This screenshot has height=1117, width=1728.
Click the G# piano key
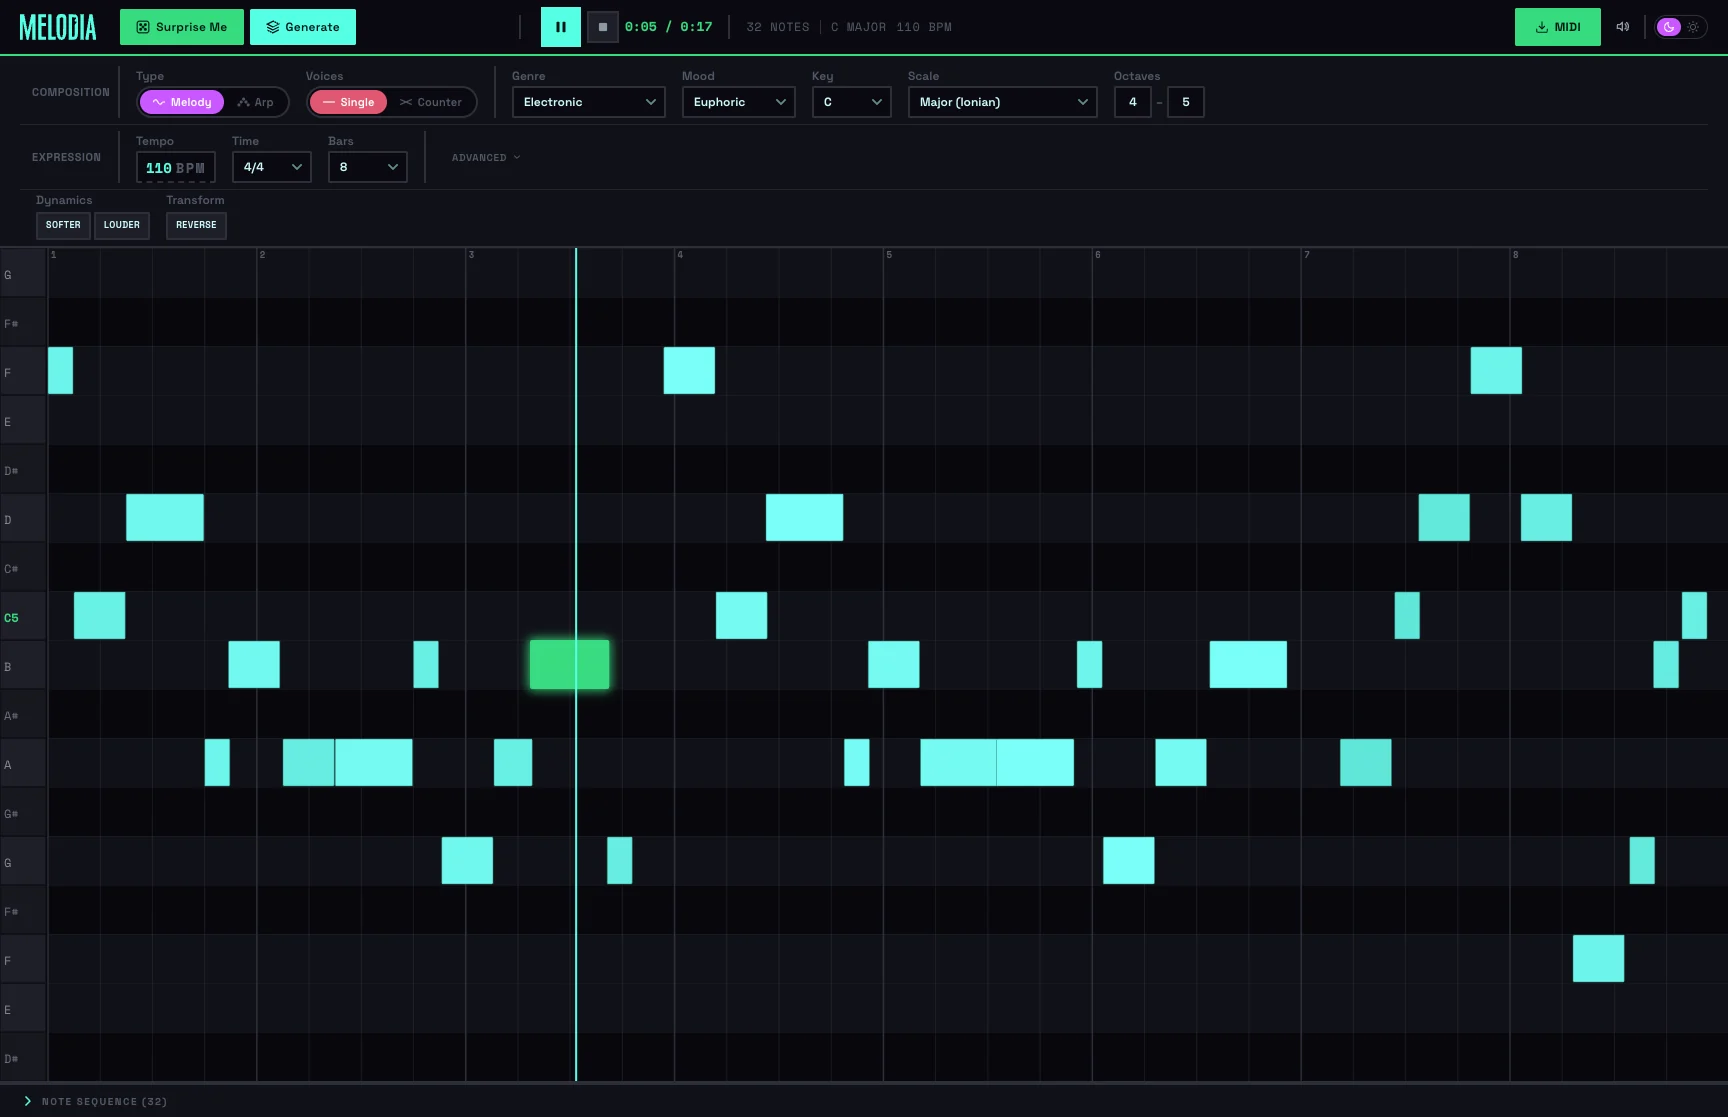point(22,814)
